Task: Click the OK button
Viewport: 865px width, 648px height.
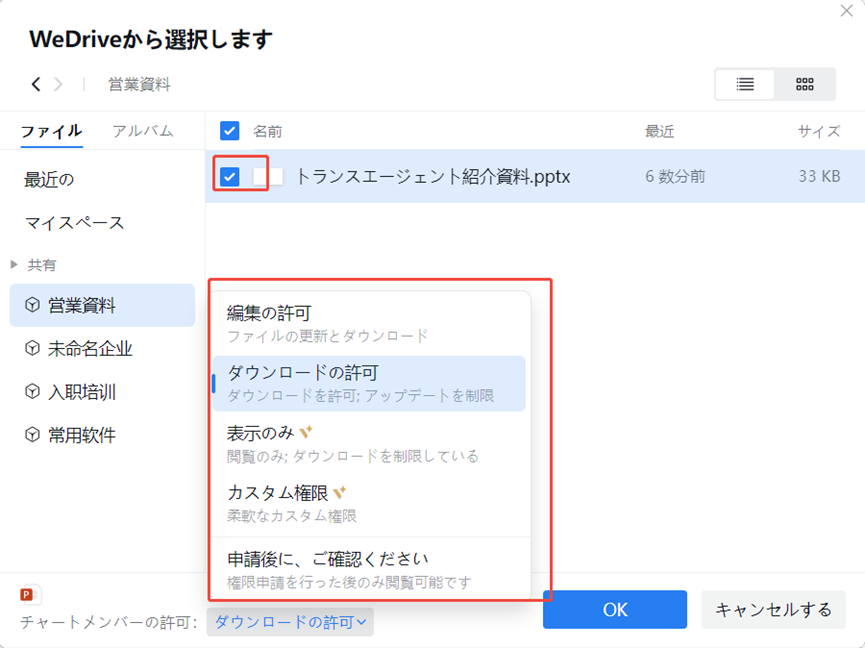Action: coord(614,609)
